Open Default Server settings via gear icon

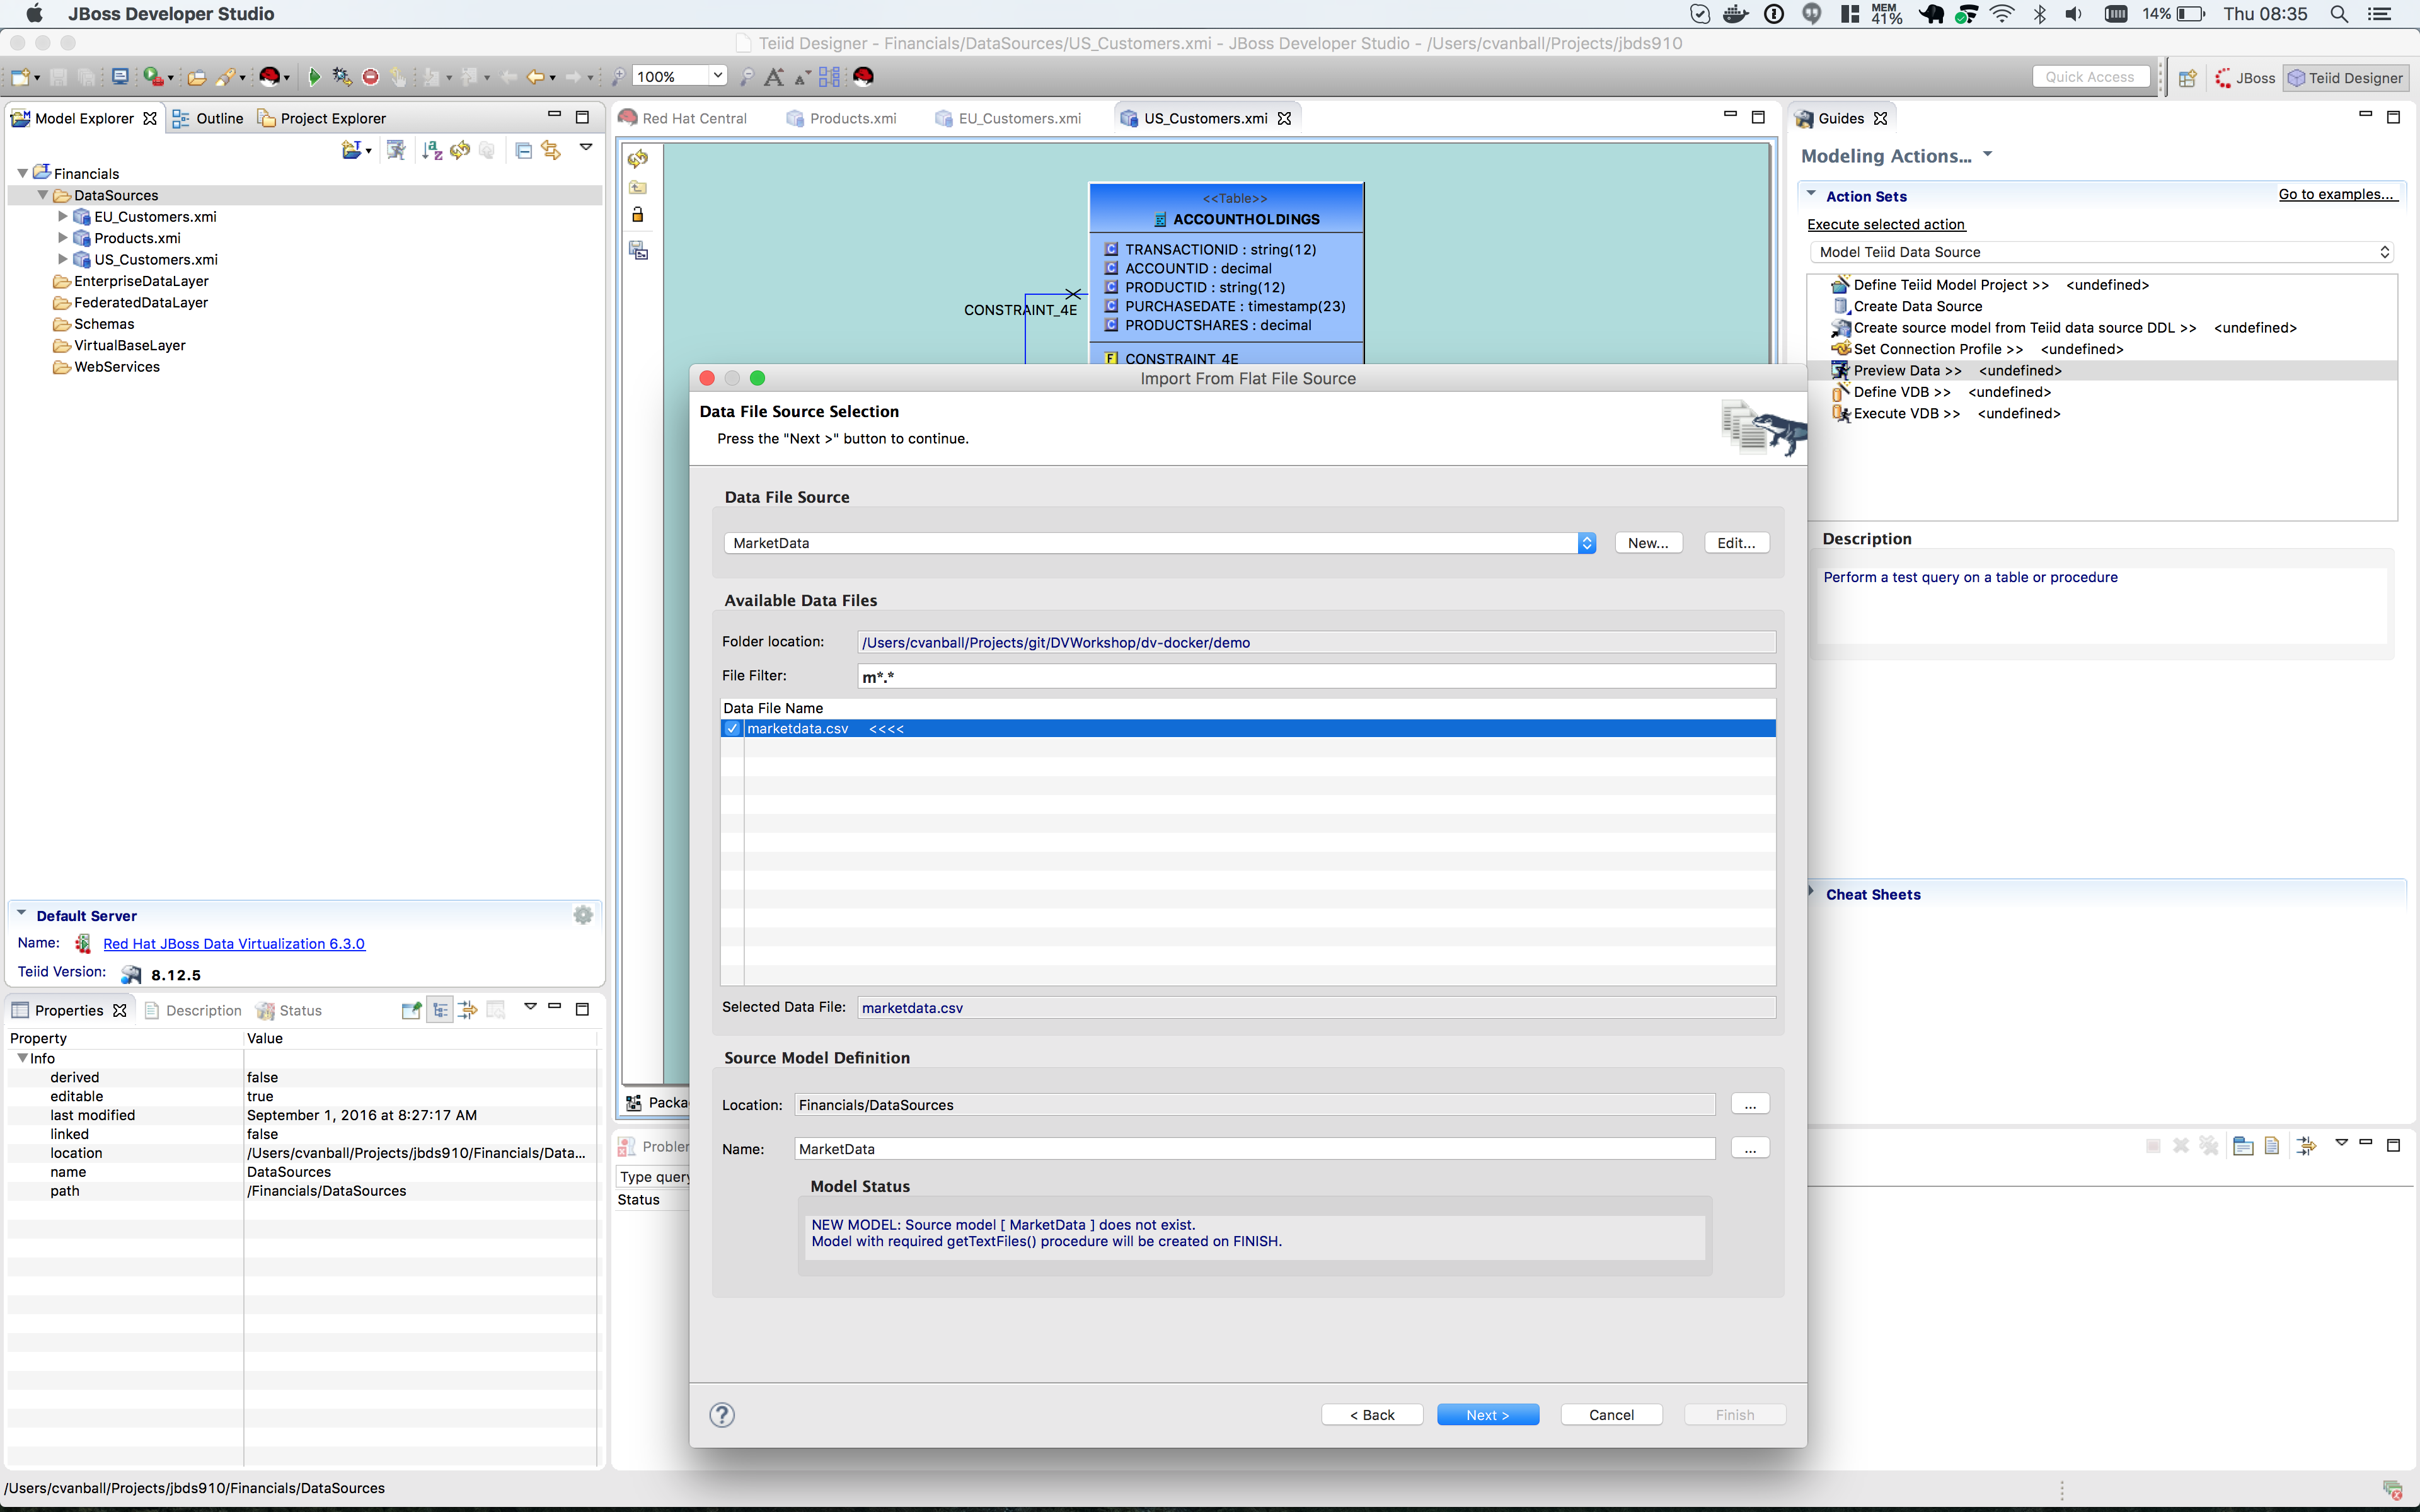583,914
